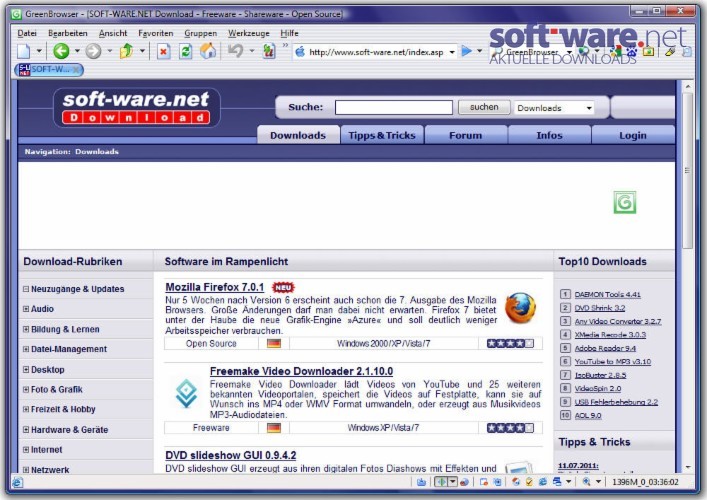Click the blue tray icon in status bar
Screen dimensions: 707x500
coord(421,482)
